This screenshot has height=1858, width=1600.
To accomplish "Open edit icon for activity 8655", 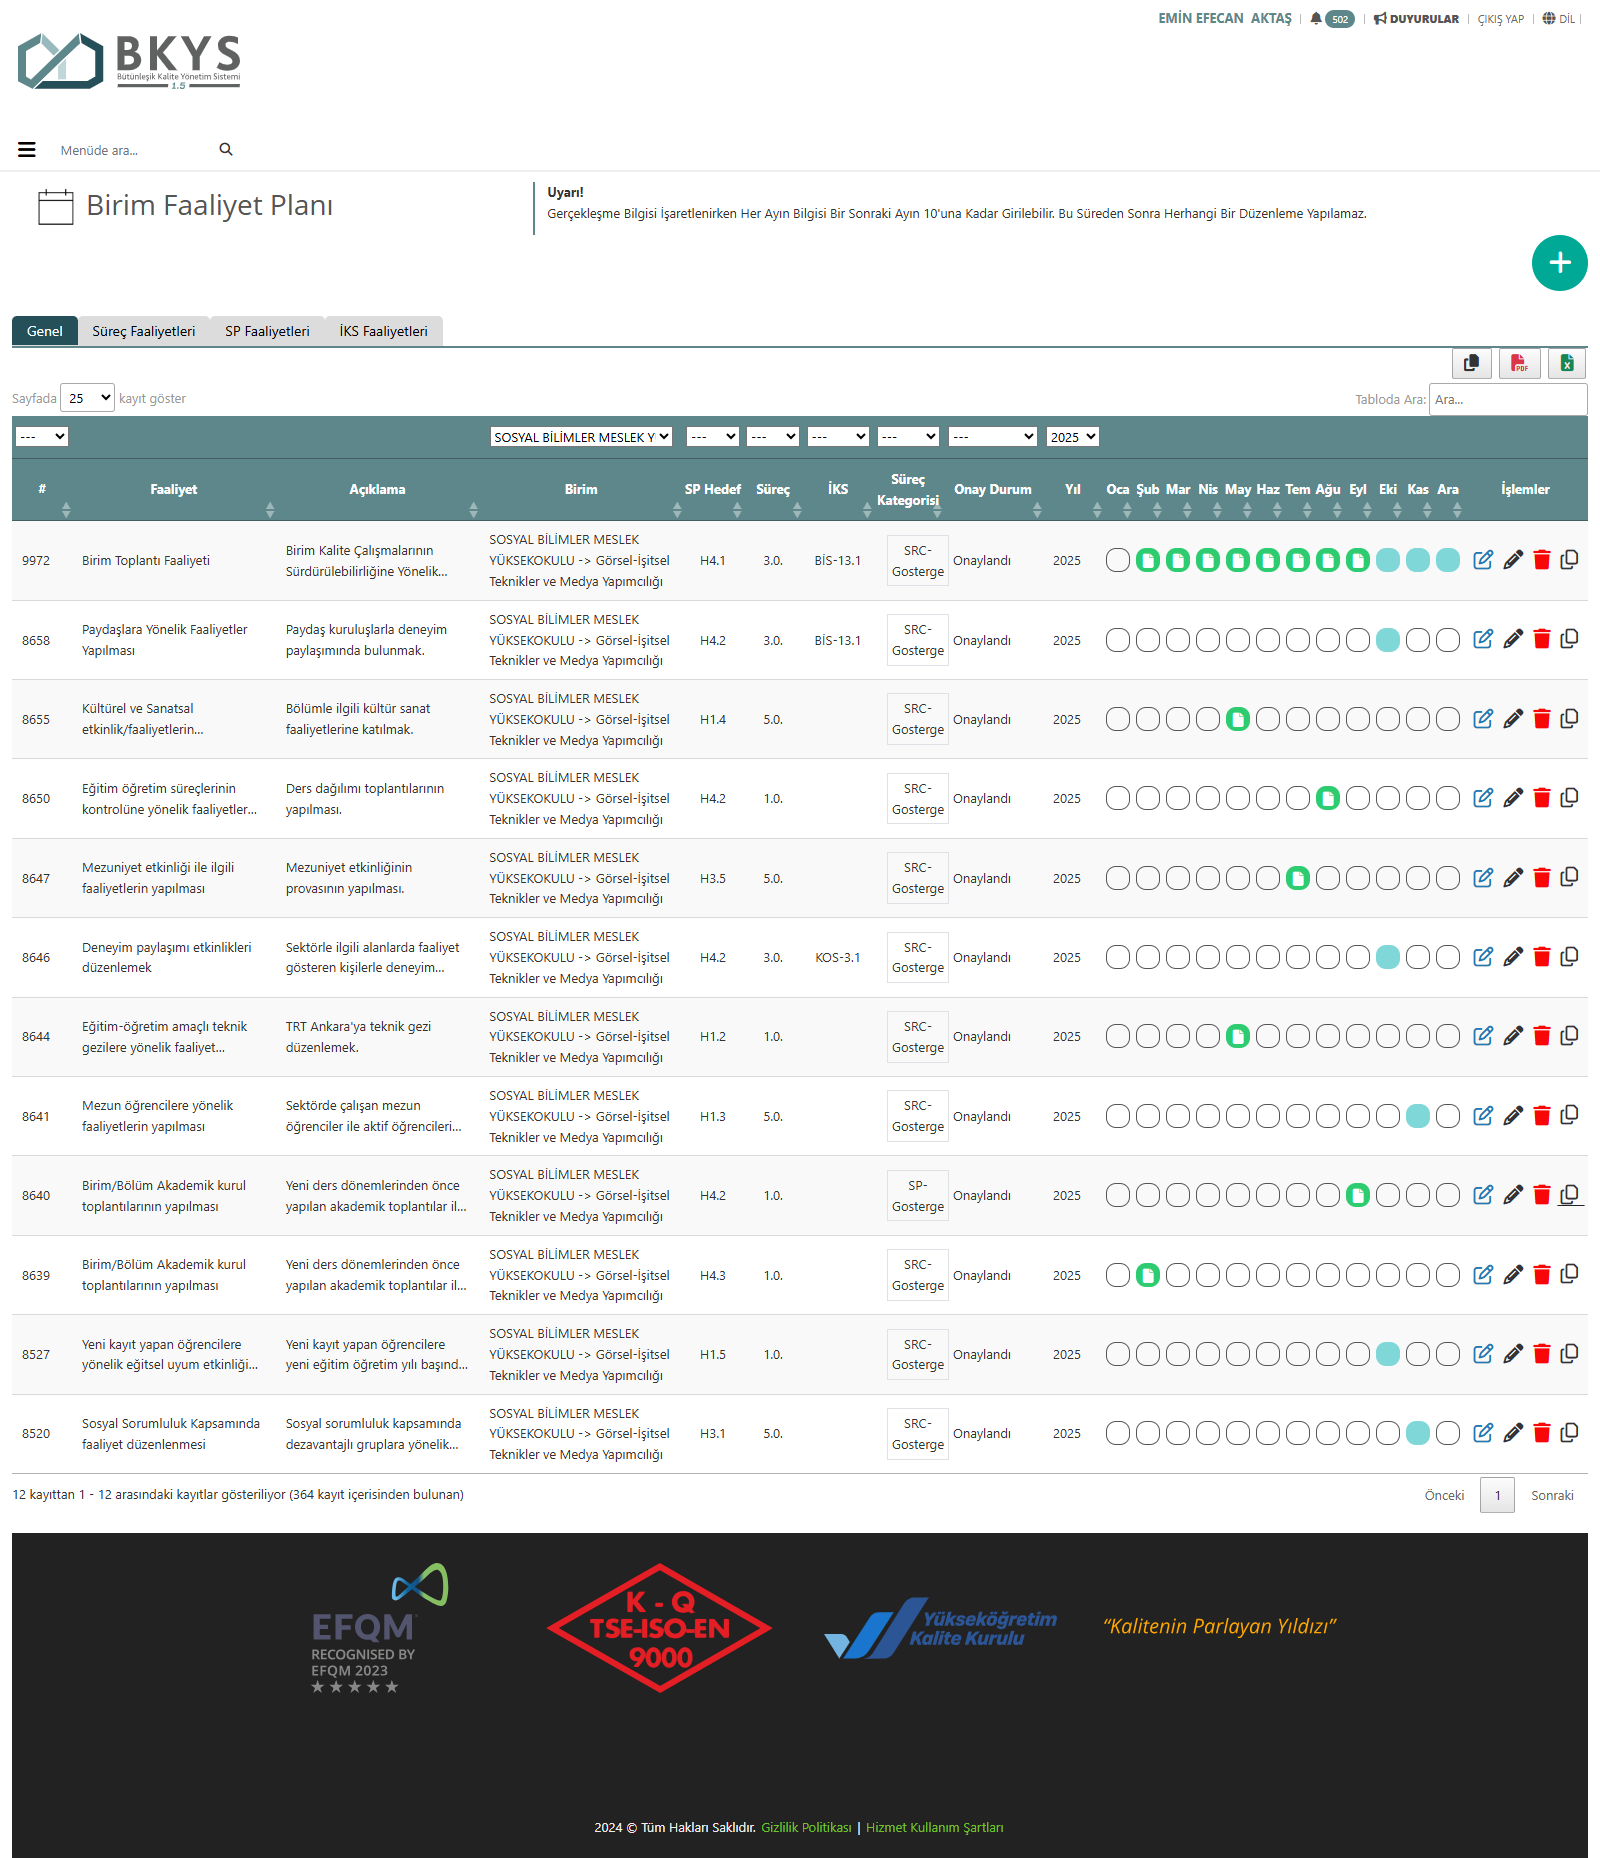I will coord(1483,719).
